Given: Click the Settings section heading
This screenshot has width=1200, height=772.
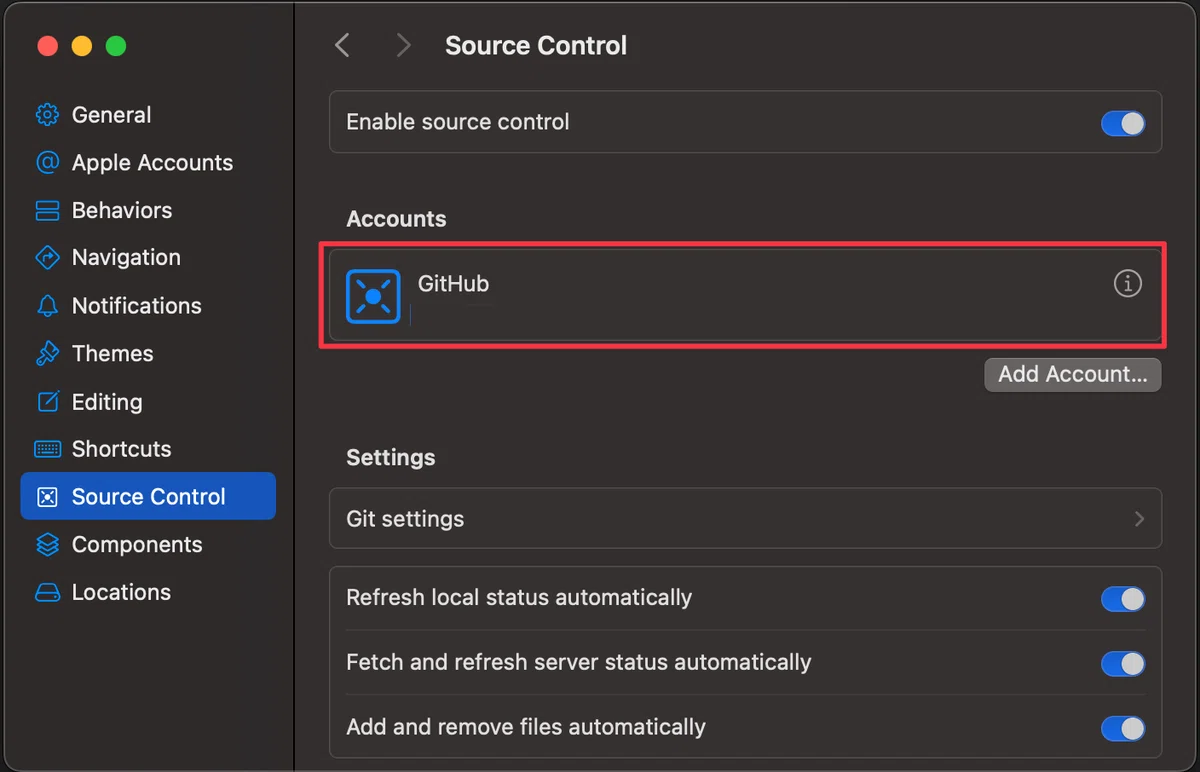Looking at the screenshot, I should coord(391,458).
